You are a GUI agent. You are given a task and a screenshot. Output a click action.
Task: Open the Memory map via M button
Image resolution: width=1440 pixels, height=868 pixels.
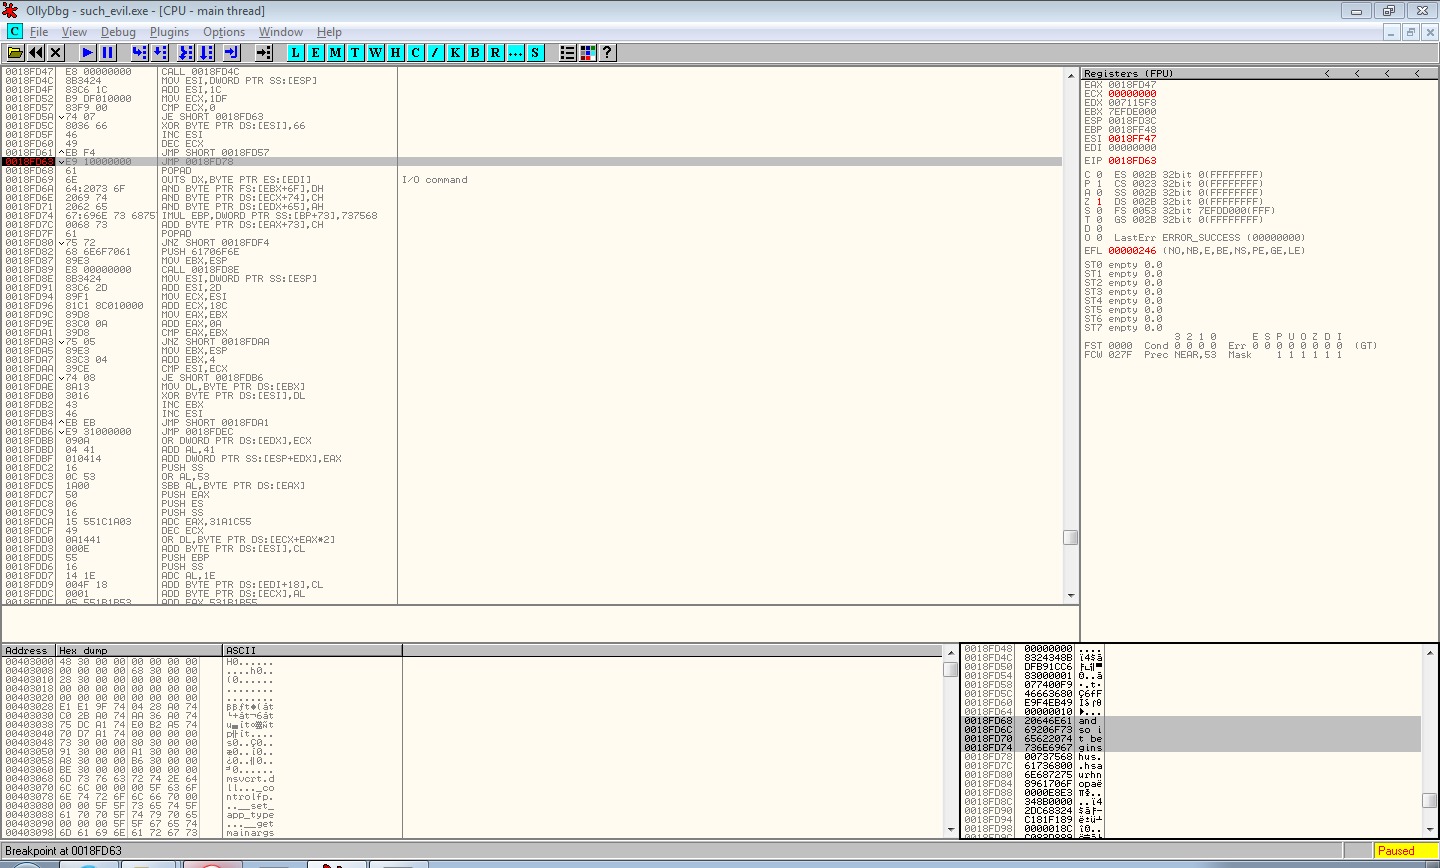(x=336, y=52)
